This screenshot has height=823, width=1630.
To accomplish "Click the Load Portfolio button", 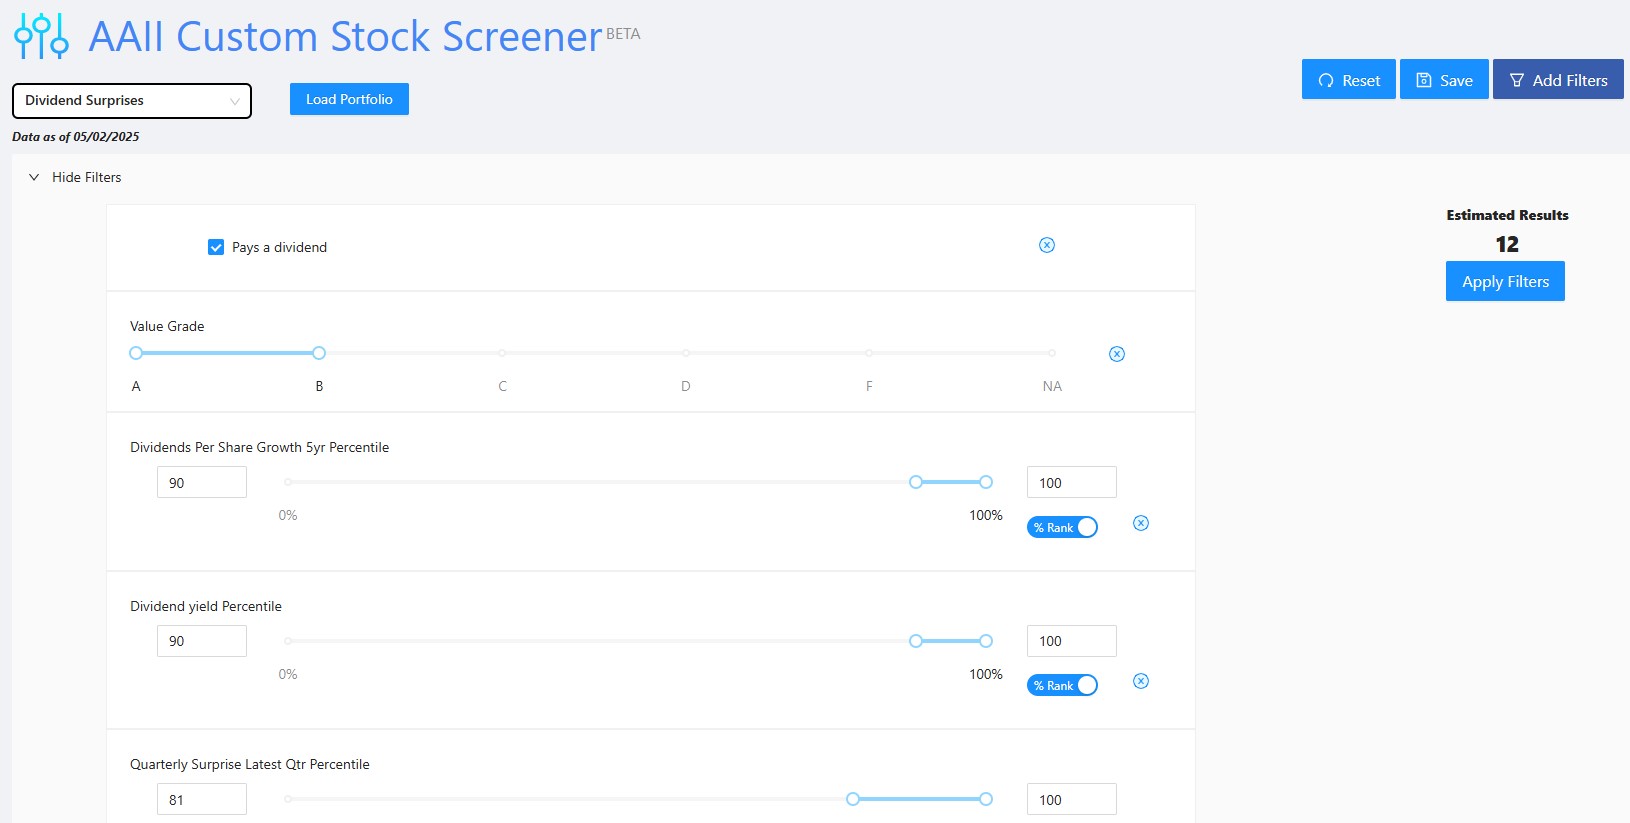I will coord(349,99).
